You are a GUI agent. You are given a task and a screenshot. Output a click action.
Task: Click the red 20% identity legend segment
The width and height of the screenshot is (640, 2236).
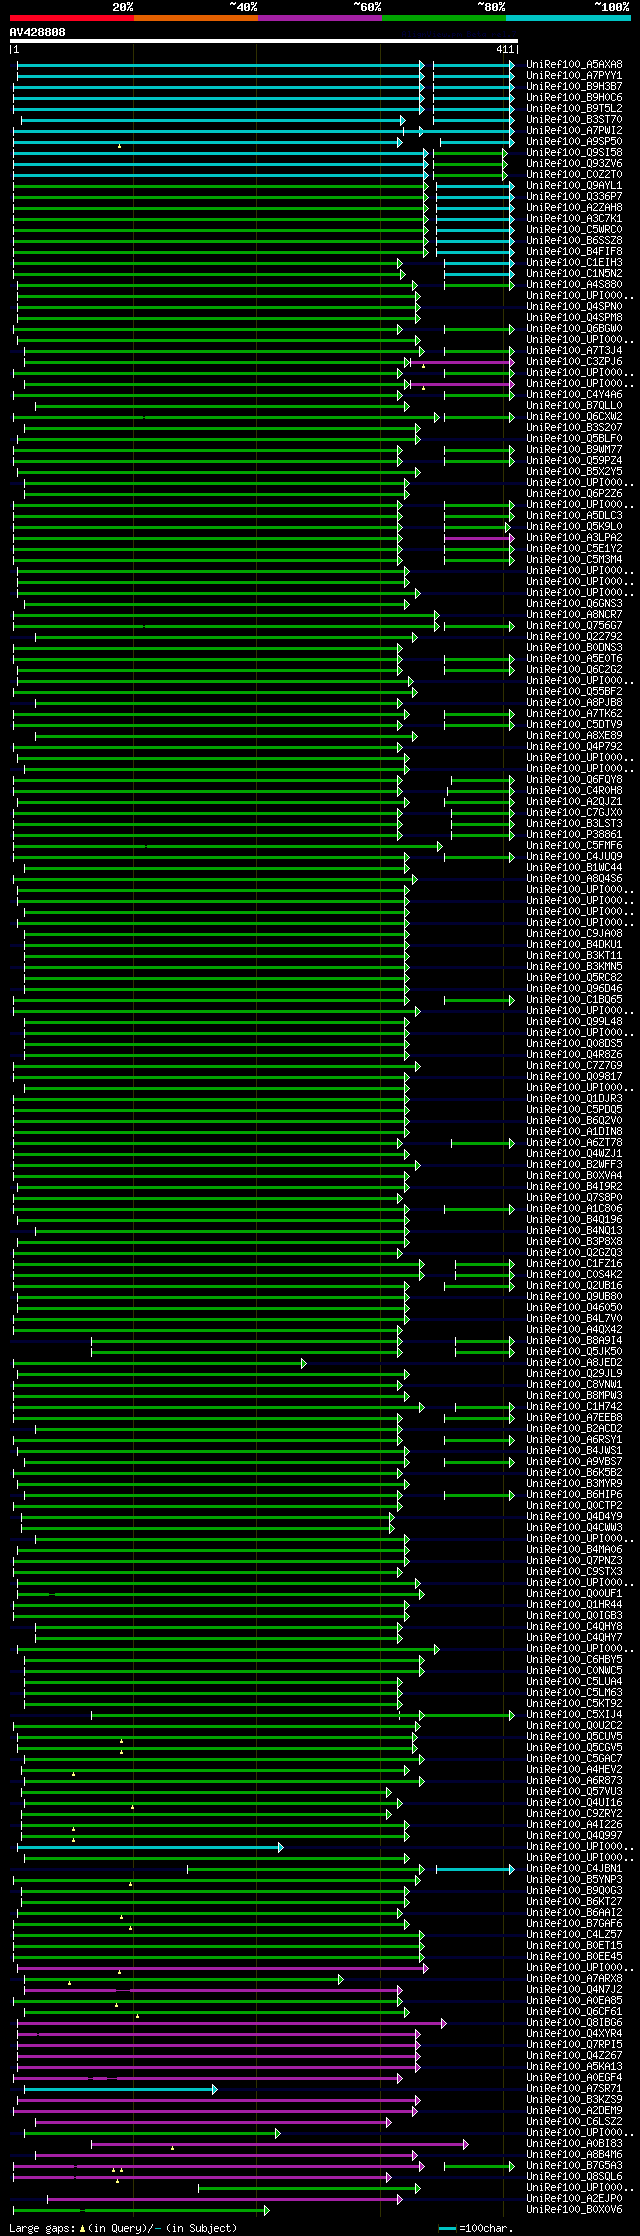pyautogui.click(x=72, y=18)
